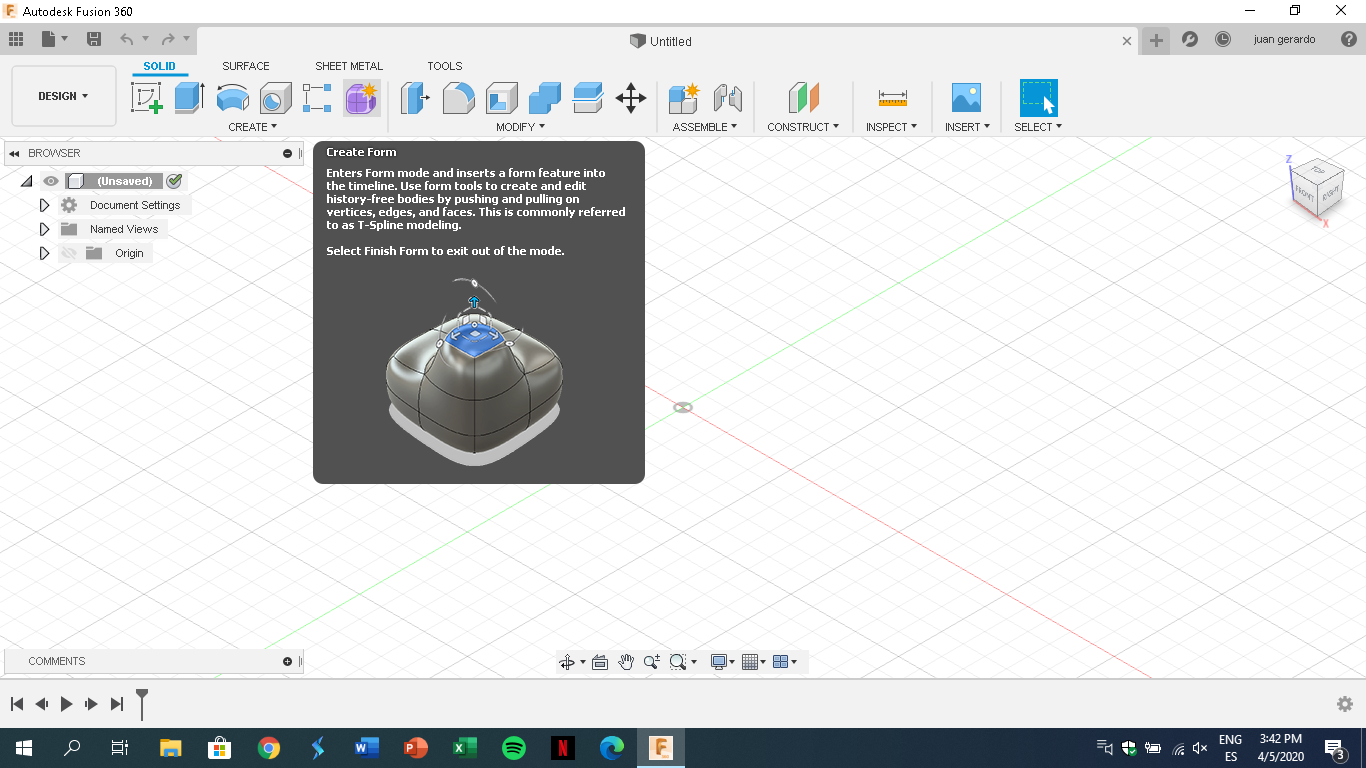Select the Press Pull tool
The height and width of the screenshot is (768, 1366).
[x=415, y=97]
